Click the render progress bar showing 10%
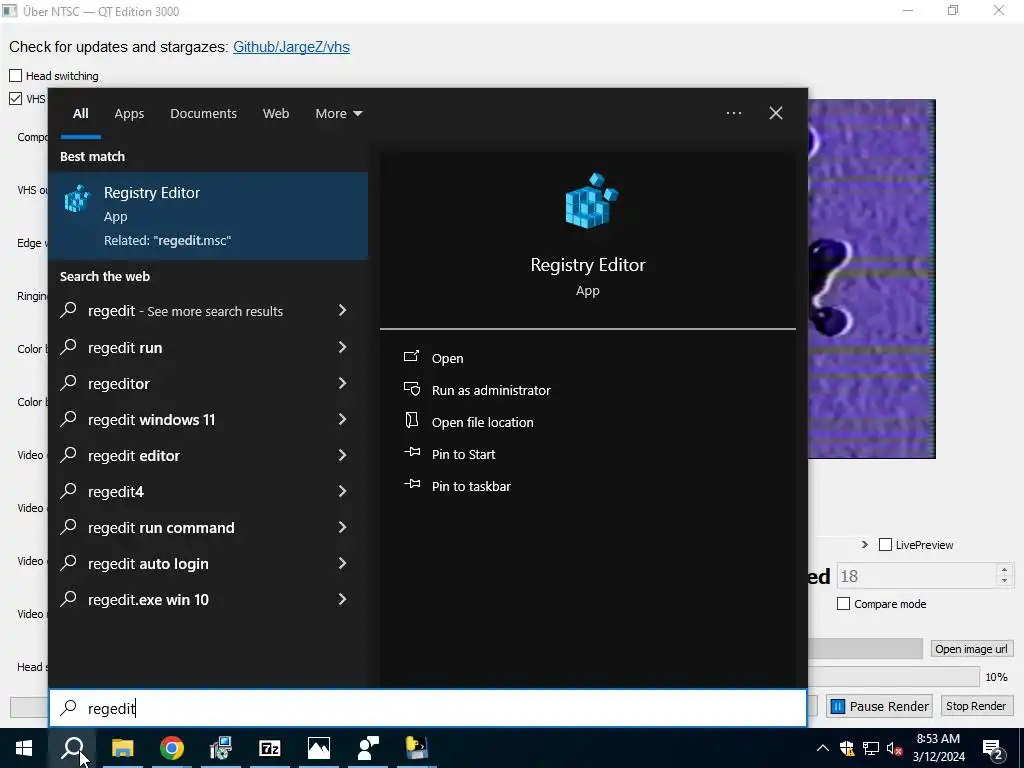The image size is (1024, 768). 893,677
